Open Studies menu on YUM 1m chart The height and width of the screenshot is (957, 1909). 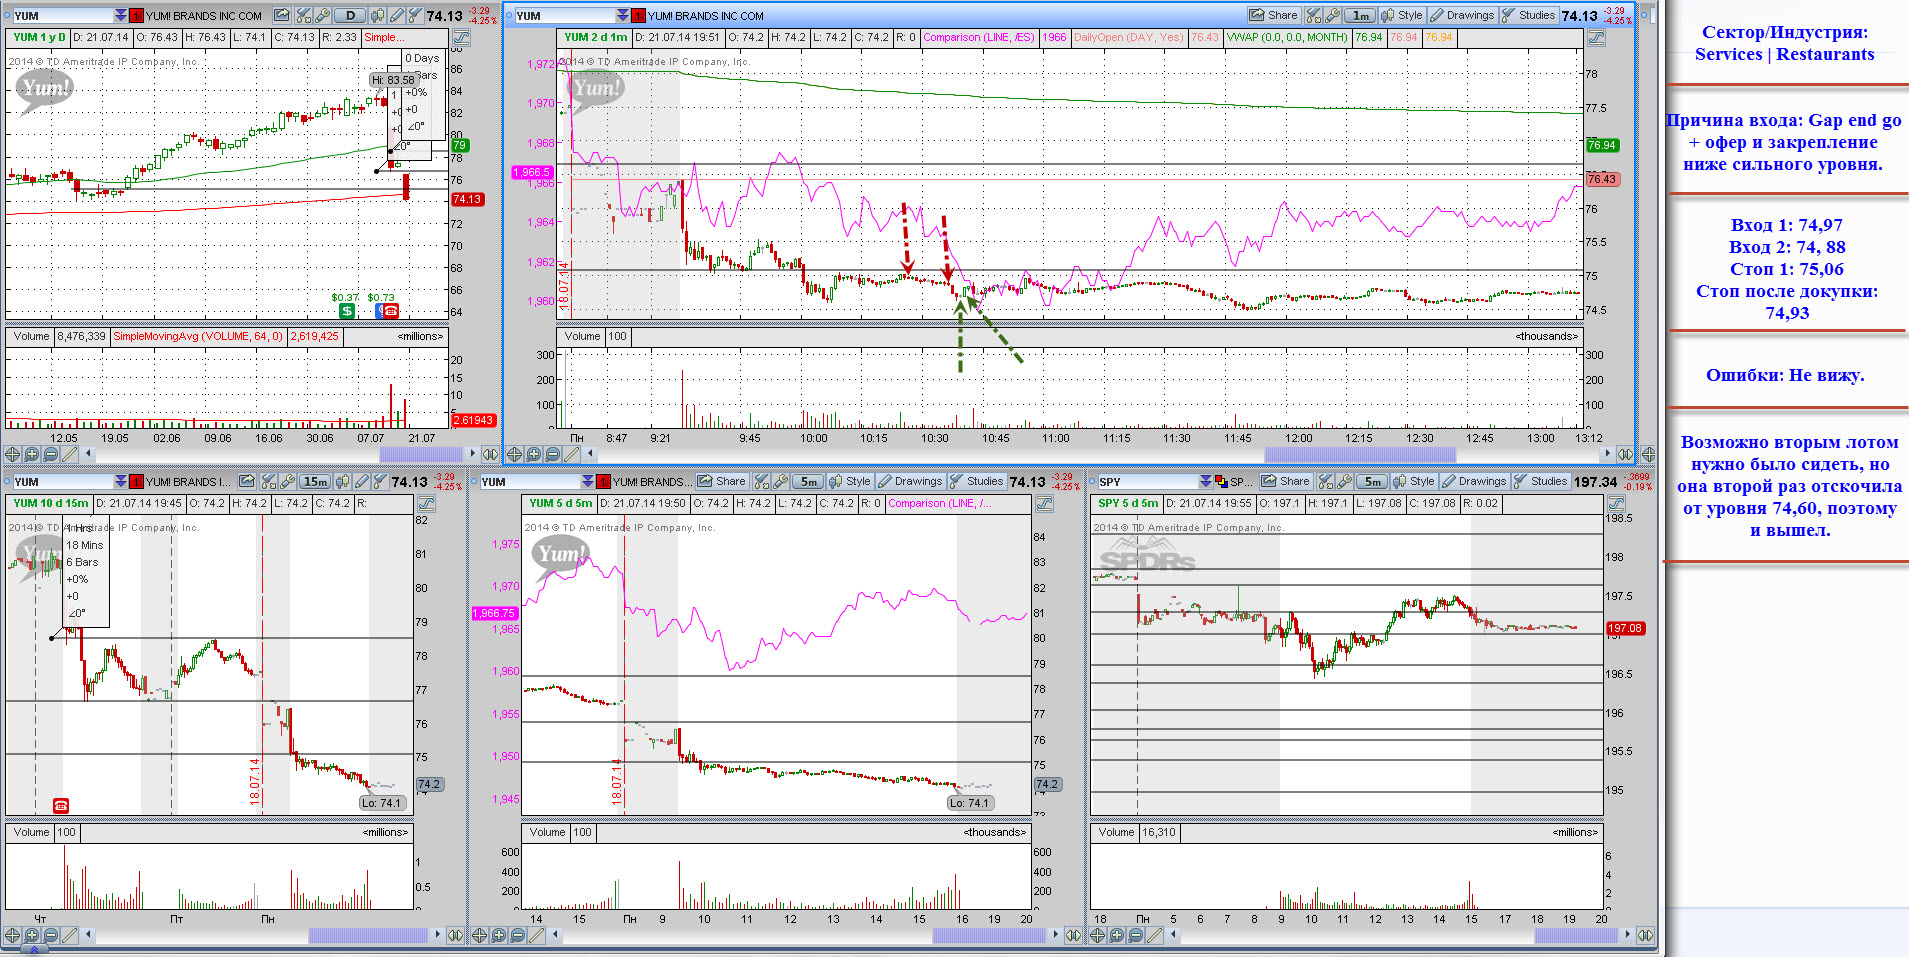click(x=1529, y=16)
